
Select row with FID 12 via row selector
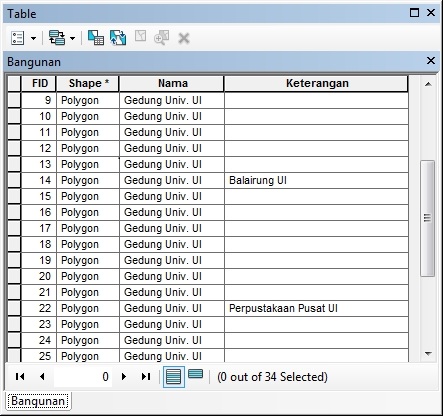(14, 148)
